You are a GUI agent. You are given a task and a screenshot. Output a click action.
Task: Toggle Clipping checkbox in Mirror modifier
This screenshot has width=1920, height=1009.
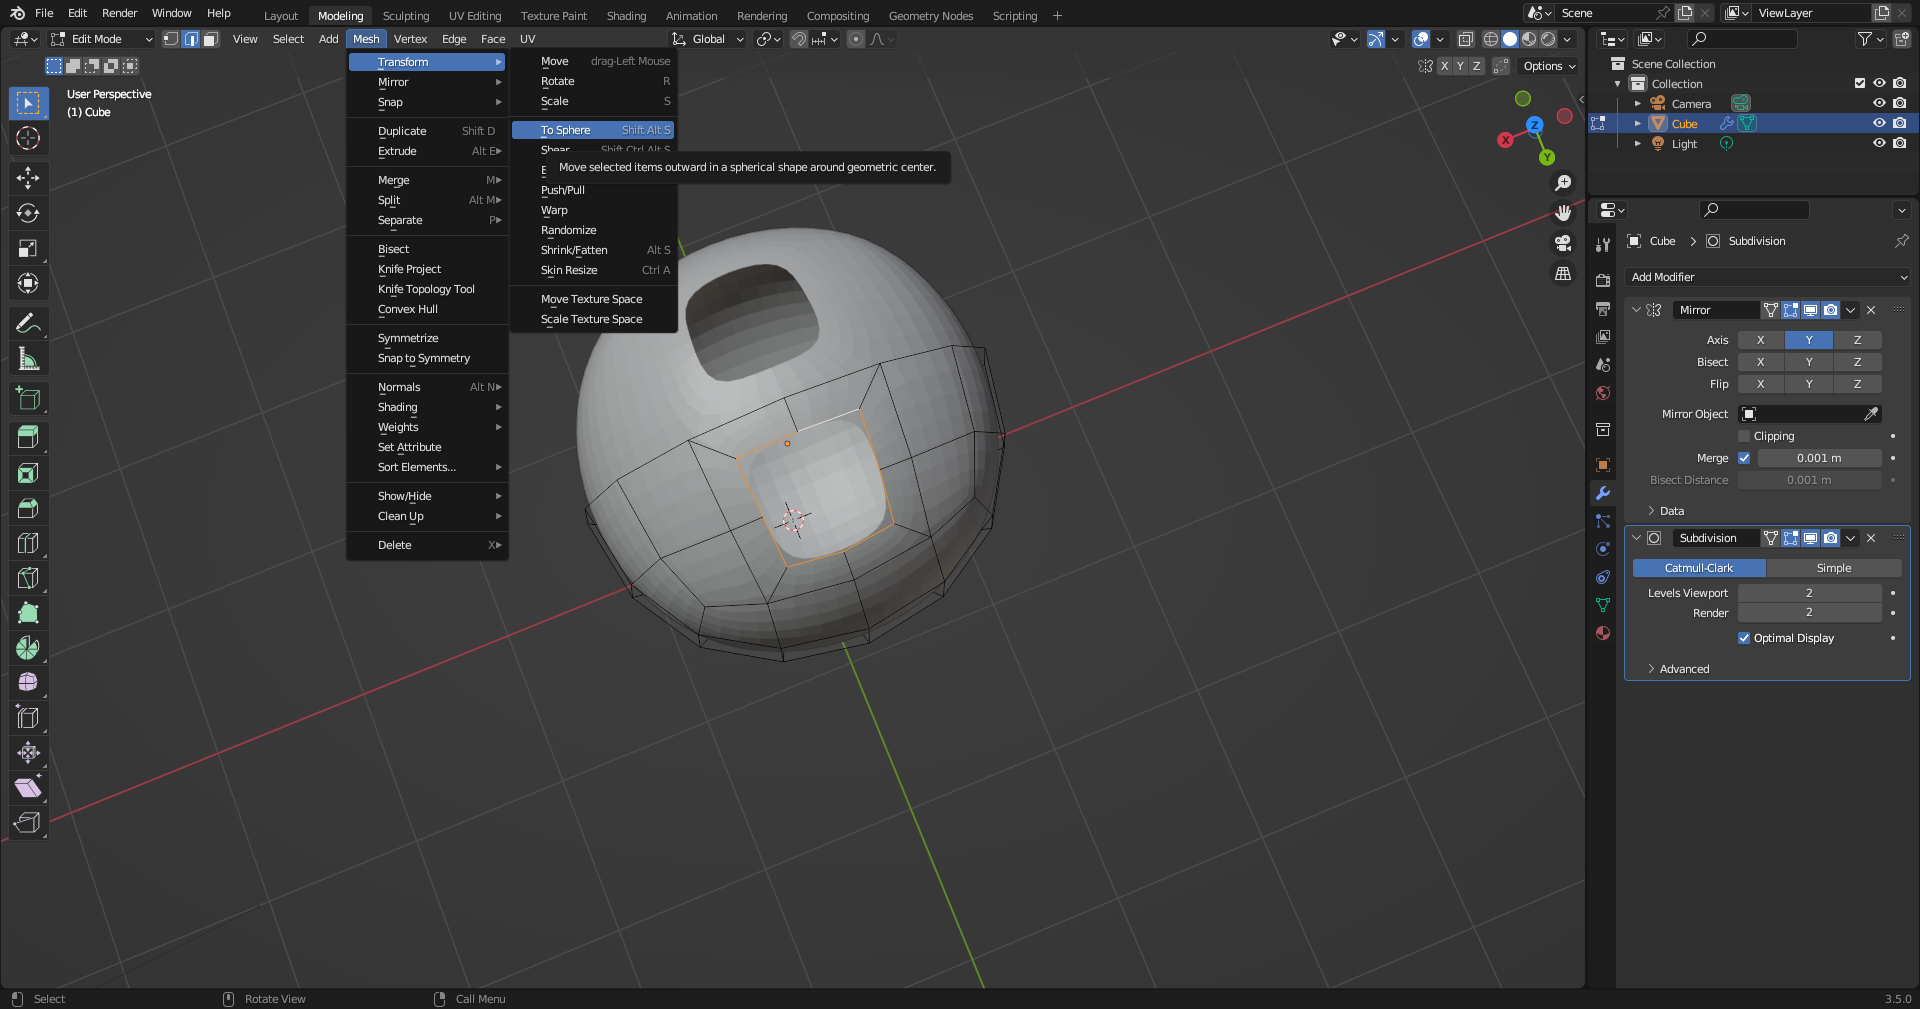1744,436
